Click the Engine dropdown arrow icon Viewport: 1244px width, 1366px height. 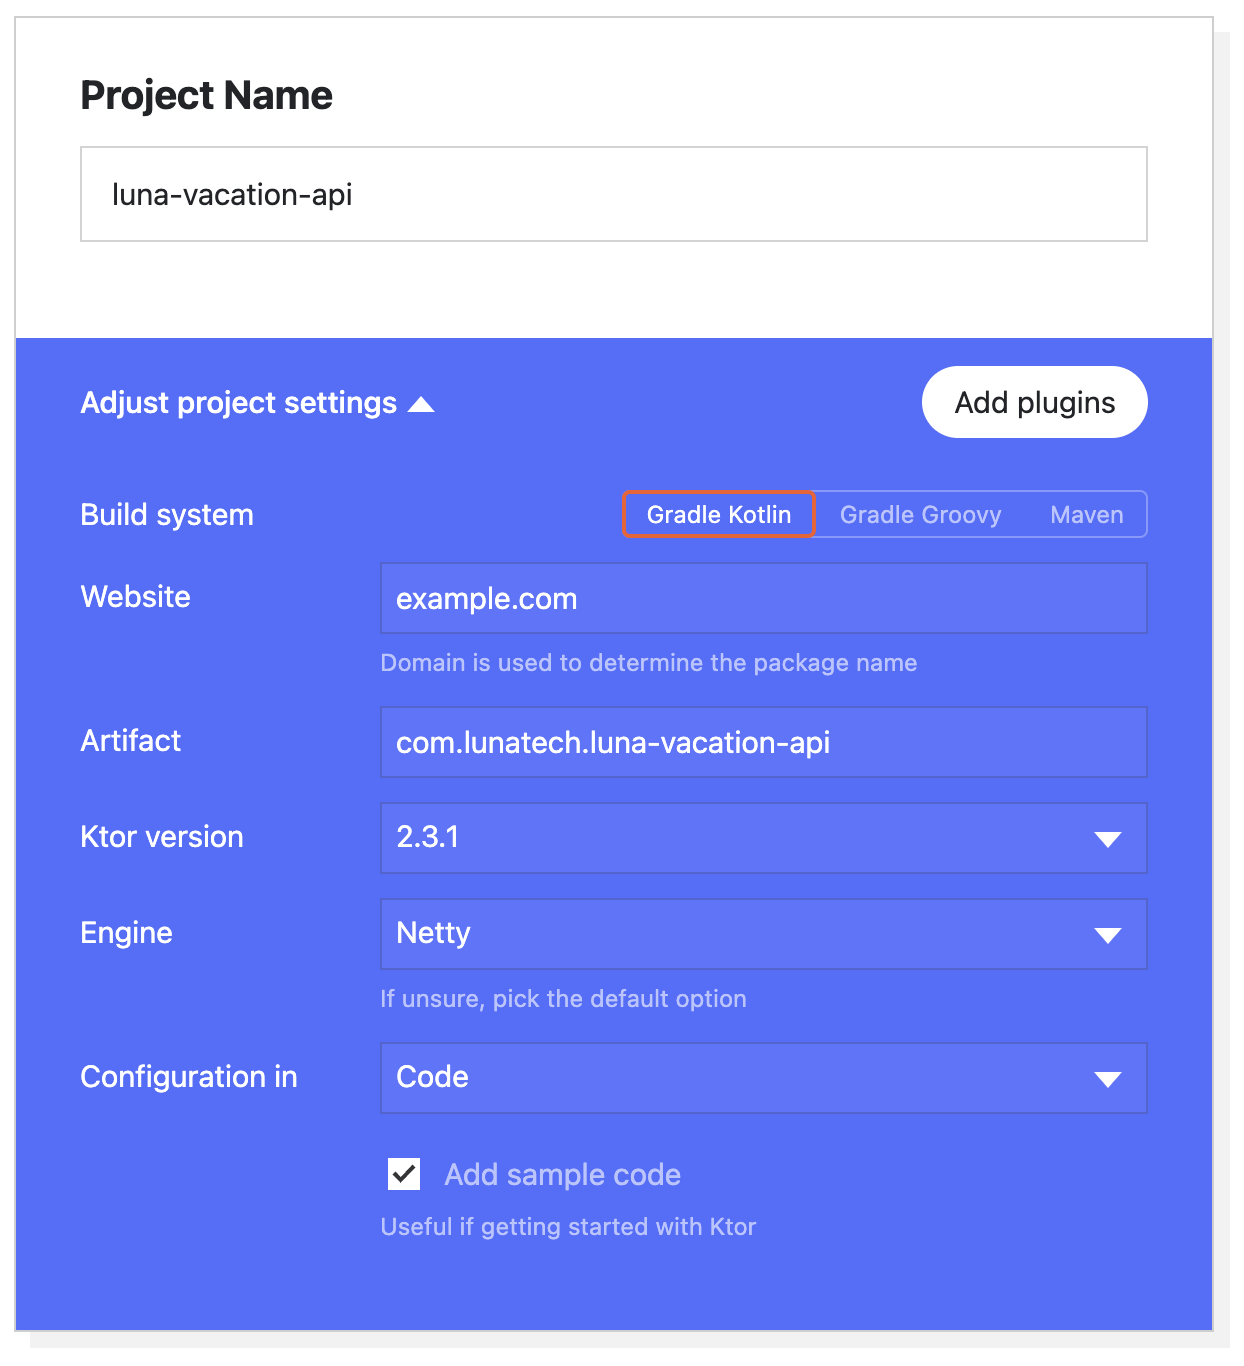[x=1107, y=935]
